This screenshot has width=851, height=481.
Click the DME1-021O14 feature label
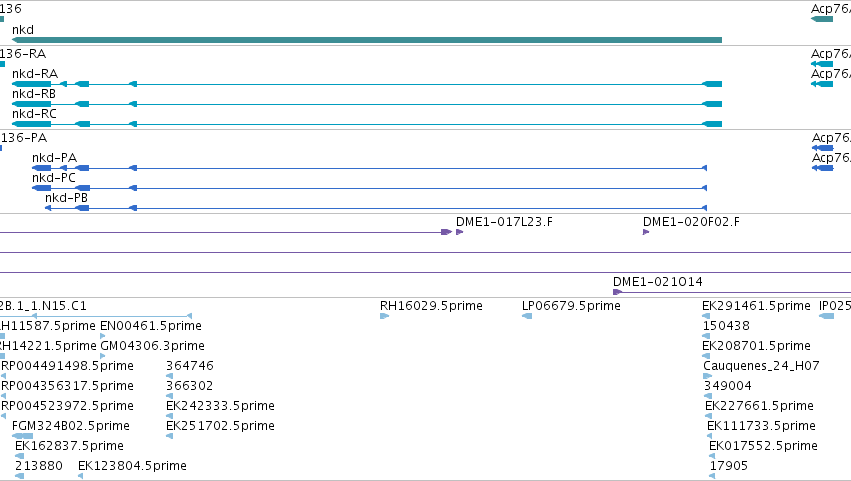[658, 282]
